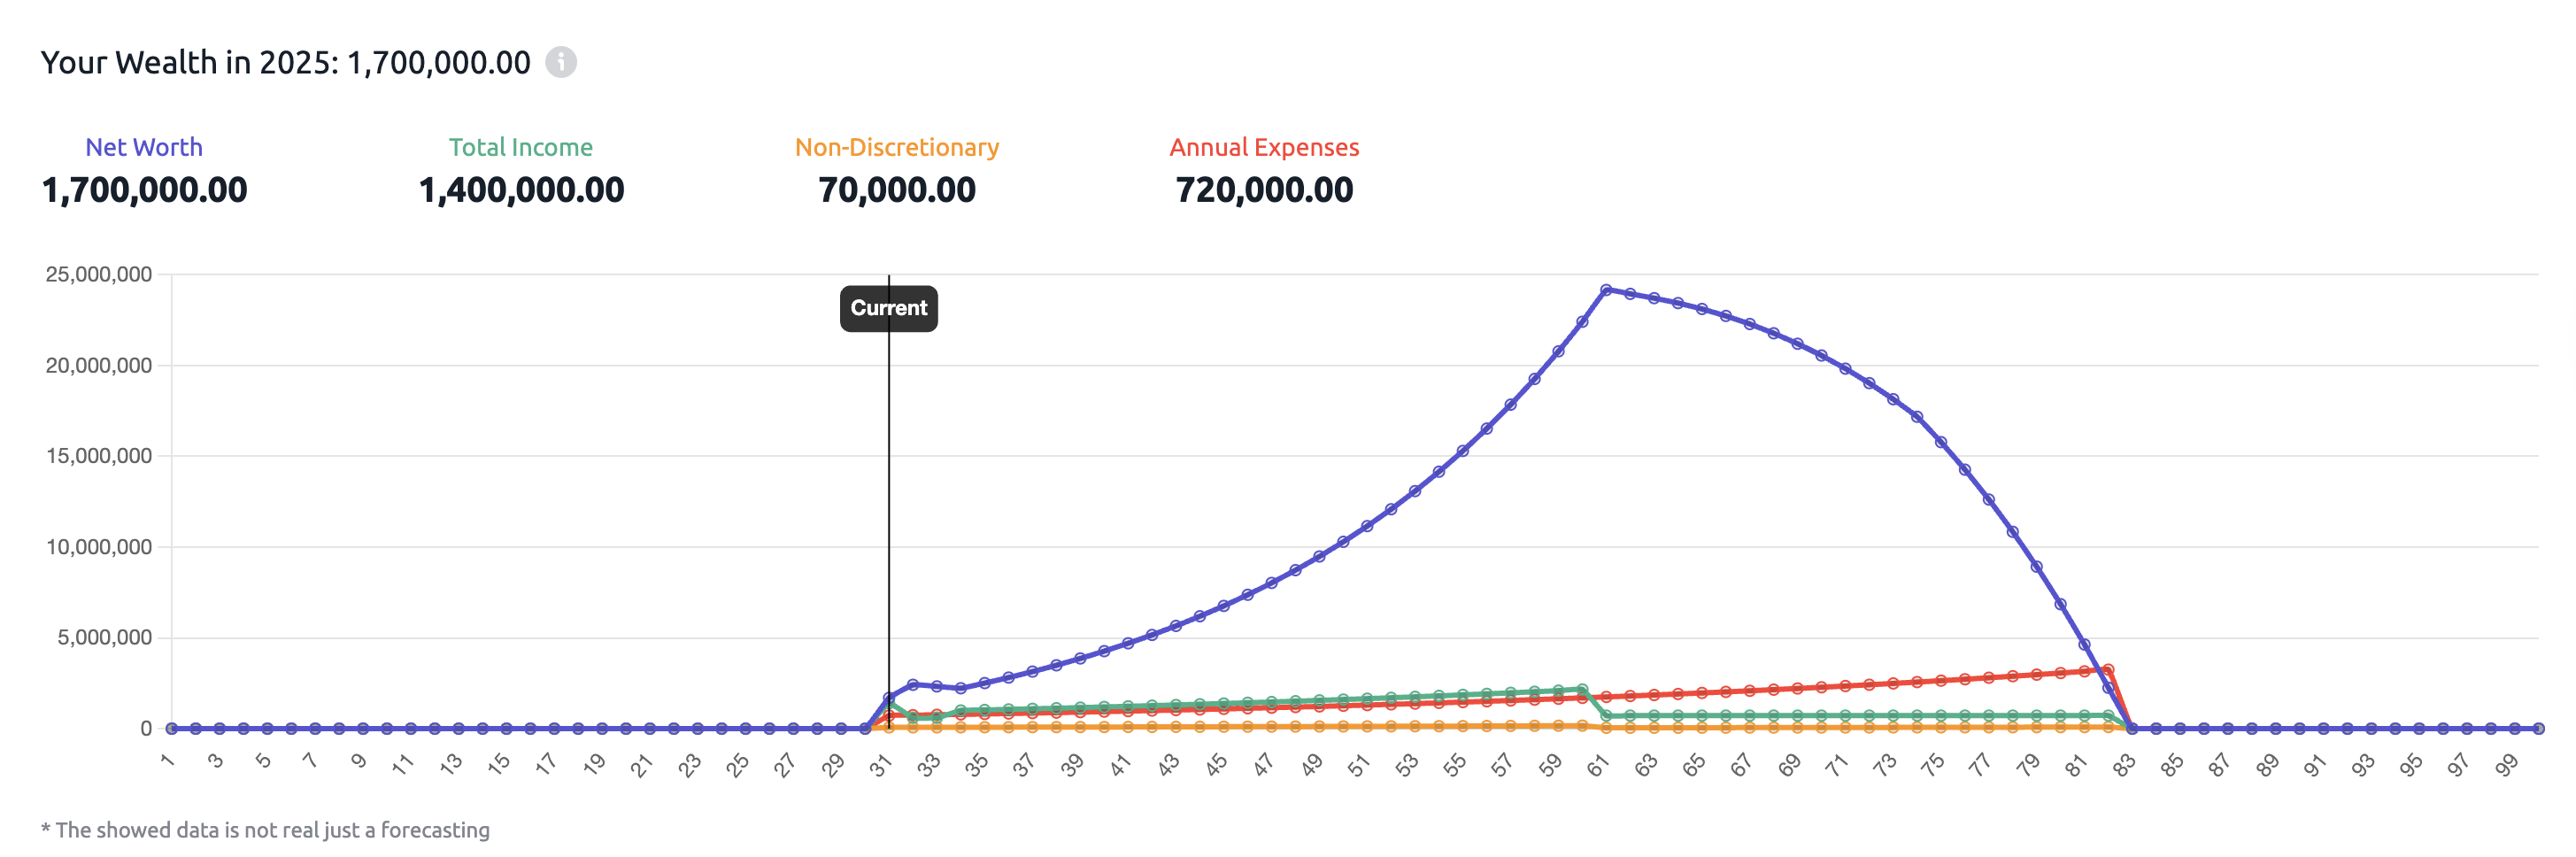Toggle the Total Income series legend
2576x857 pixels.
tap(520, 147)
